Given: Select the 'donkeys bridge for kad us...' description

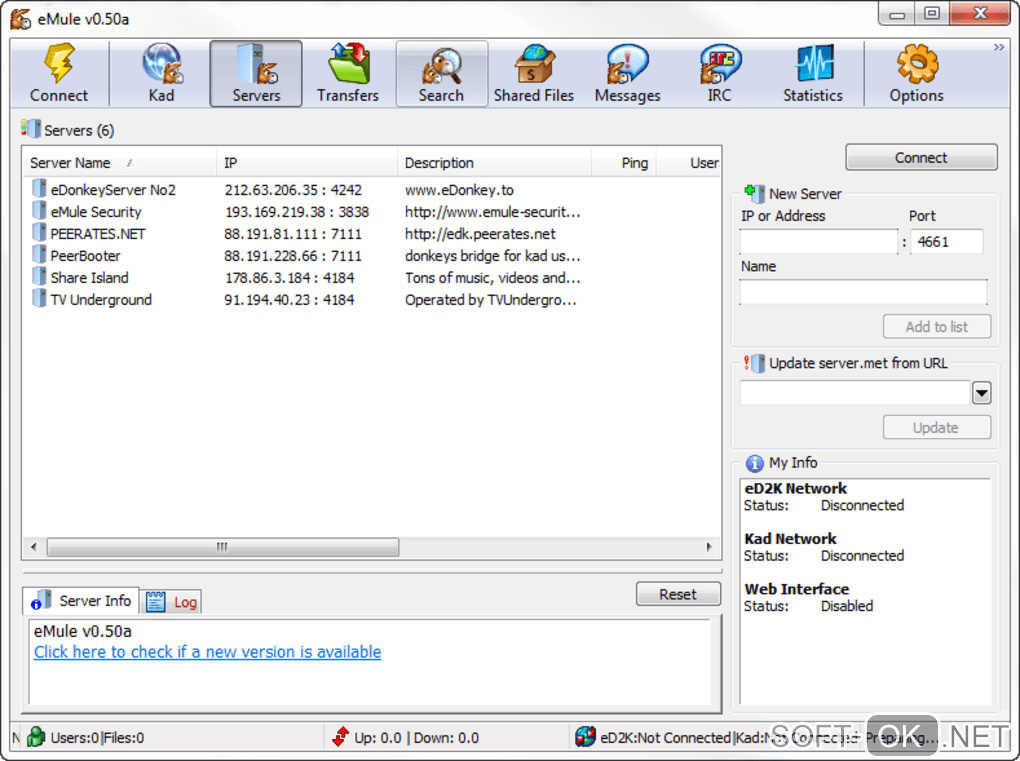Looking at the screenshot, I should 492,256.
